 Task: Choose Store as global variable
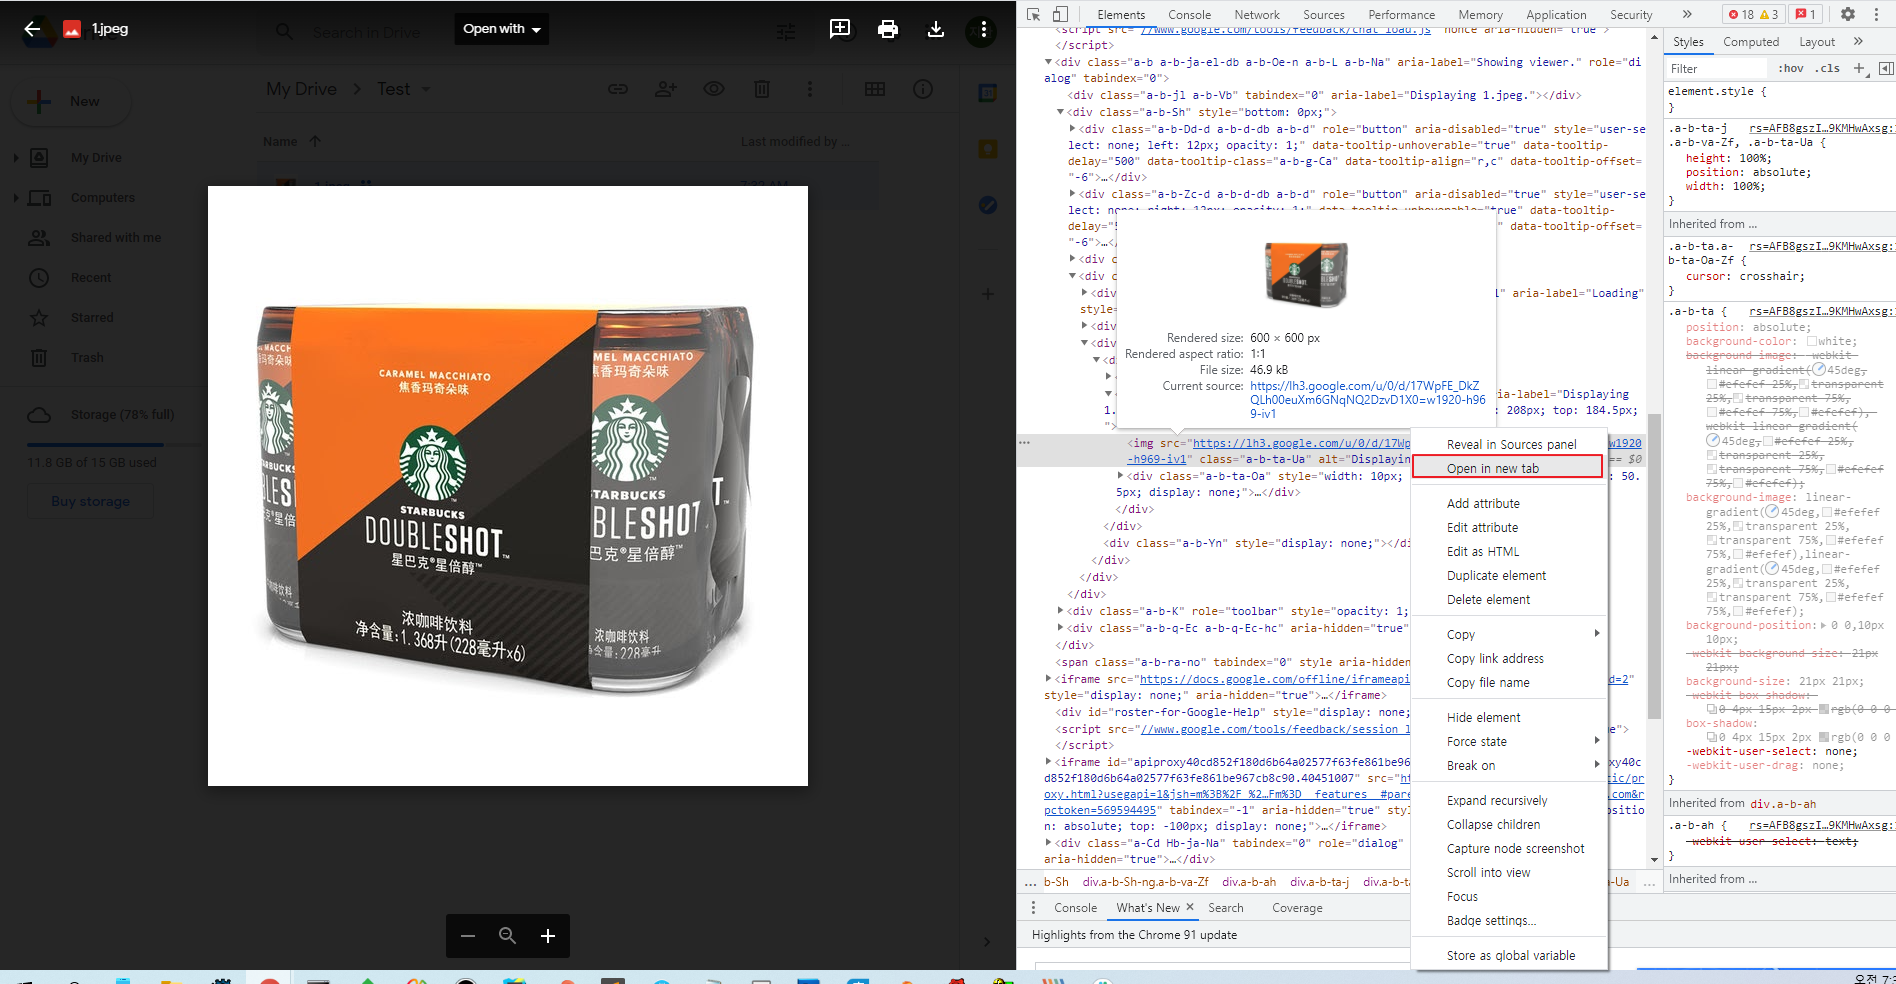[1509, 955]
